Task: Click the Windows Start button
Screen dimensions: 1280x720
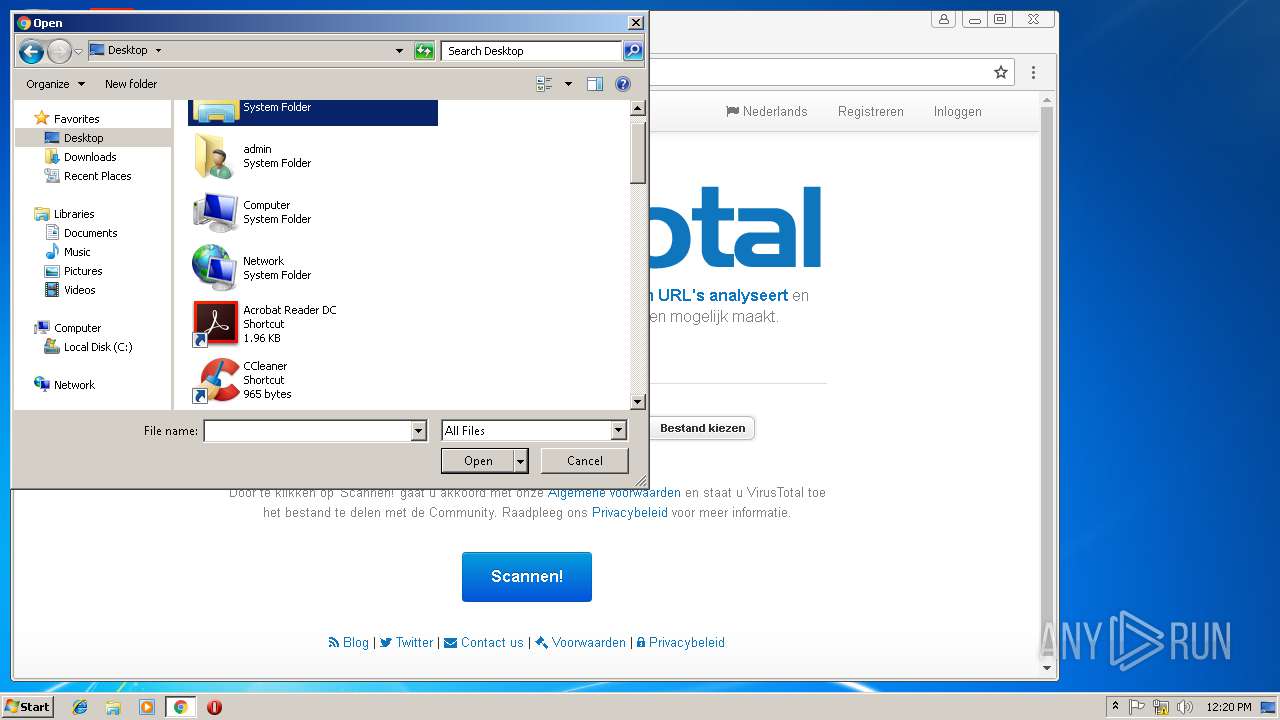Action: point(27,707)
